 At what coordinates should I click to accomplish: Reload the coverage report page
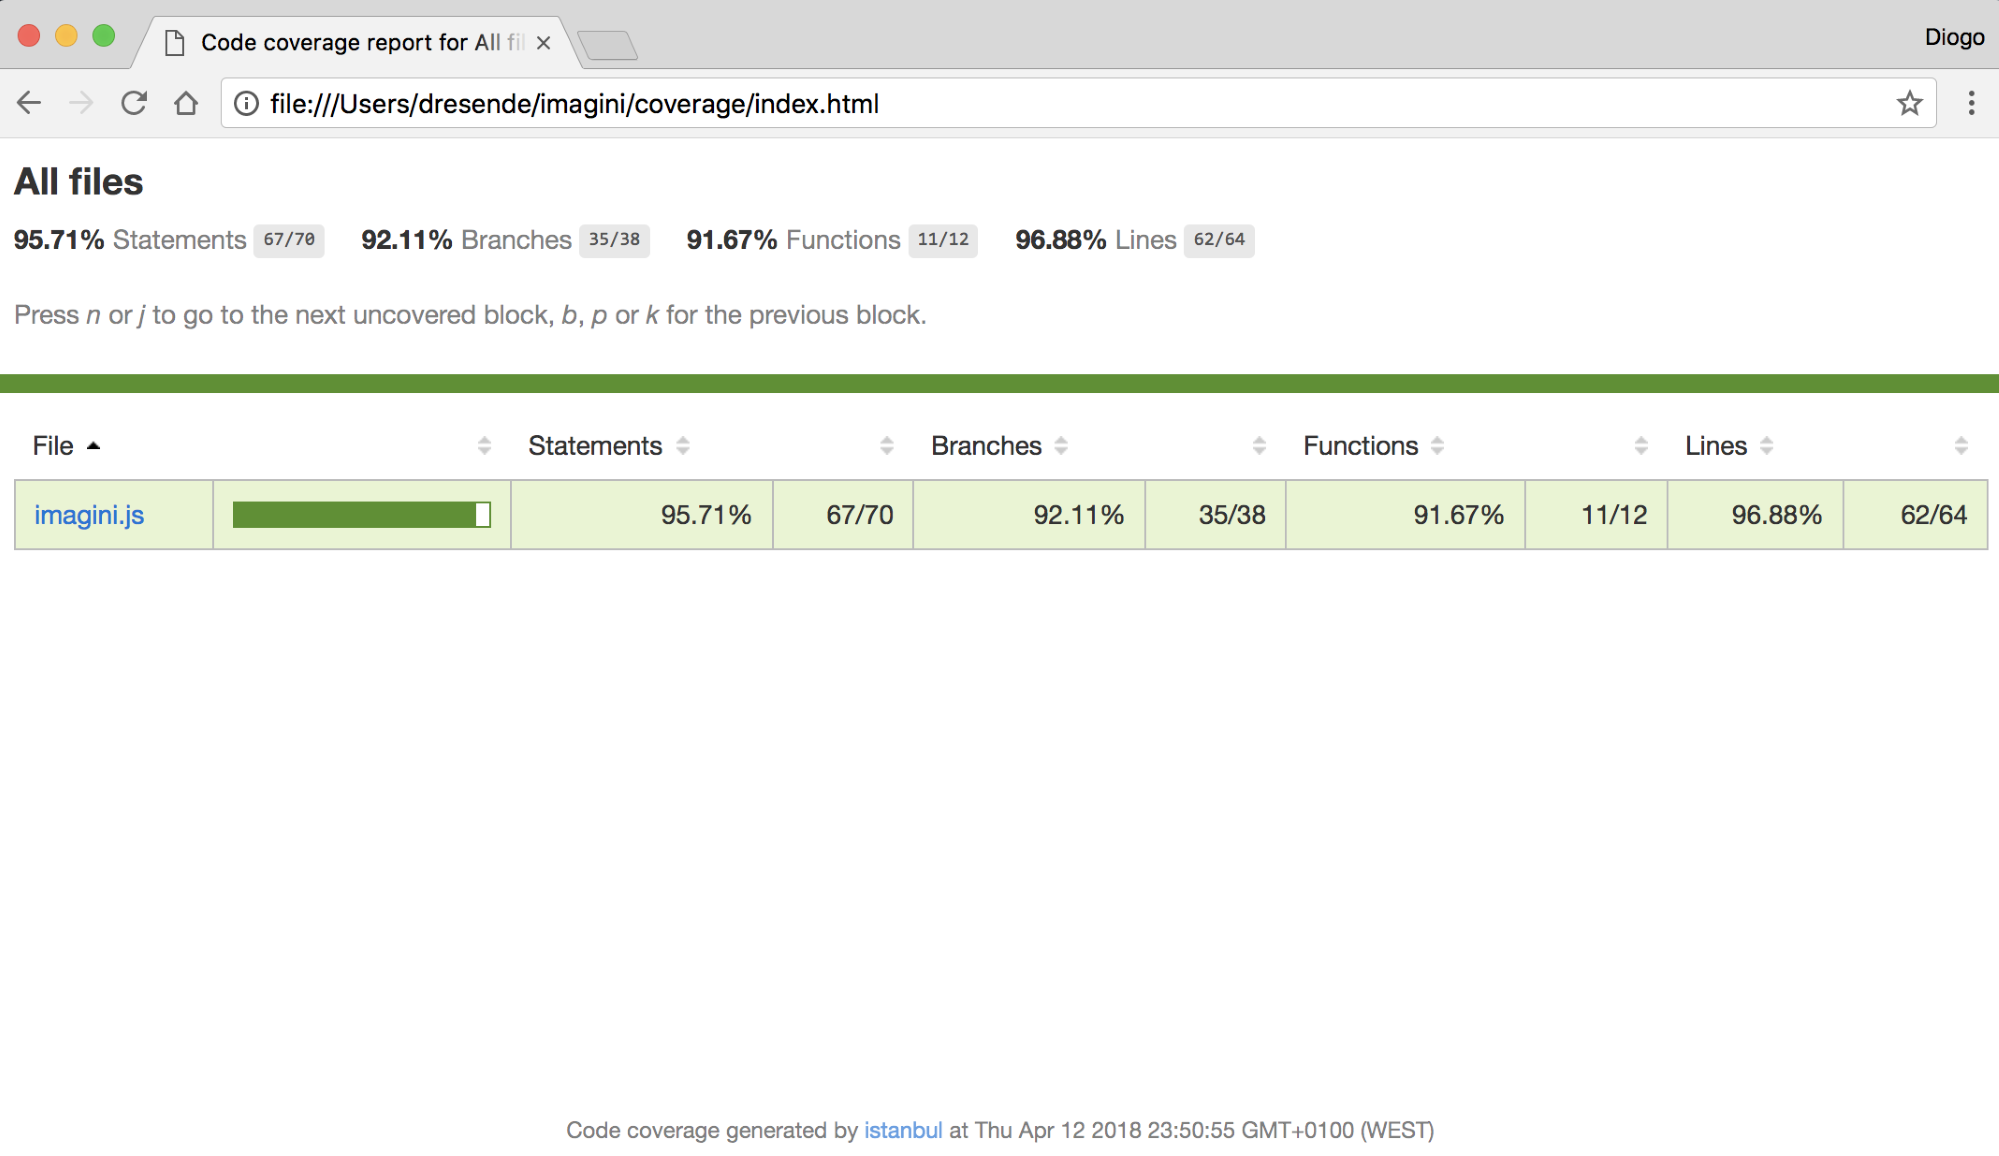[x=133, y=103]
